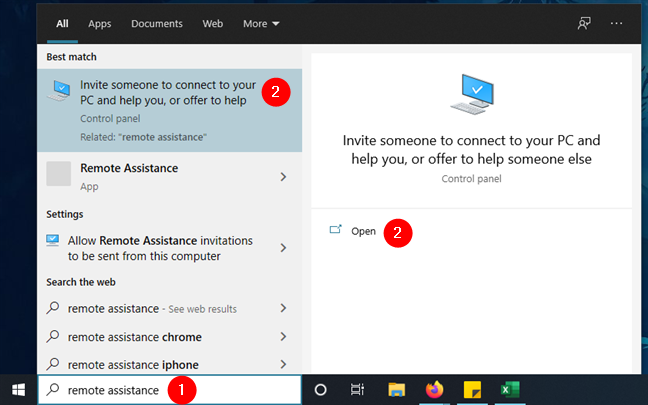Click the monitor icon beside Allow Remote Assistance
Screen dimensions: 648x405
(52, 241)
